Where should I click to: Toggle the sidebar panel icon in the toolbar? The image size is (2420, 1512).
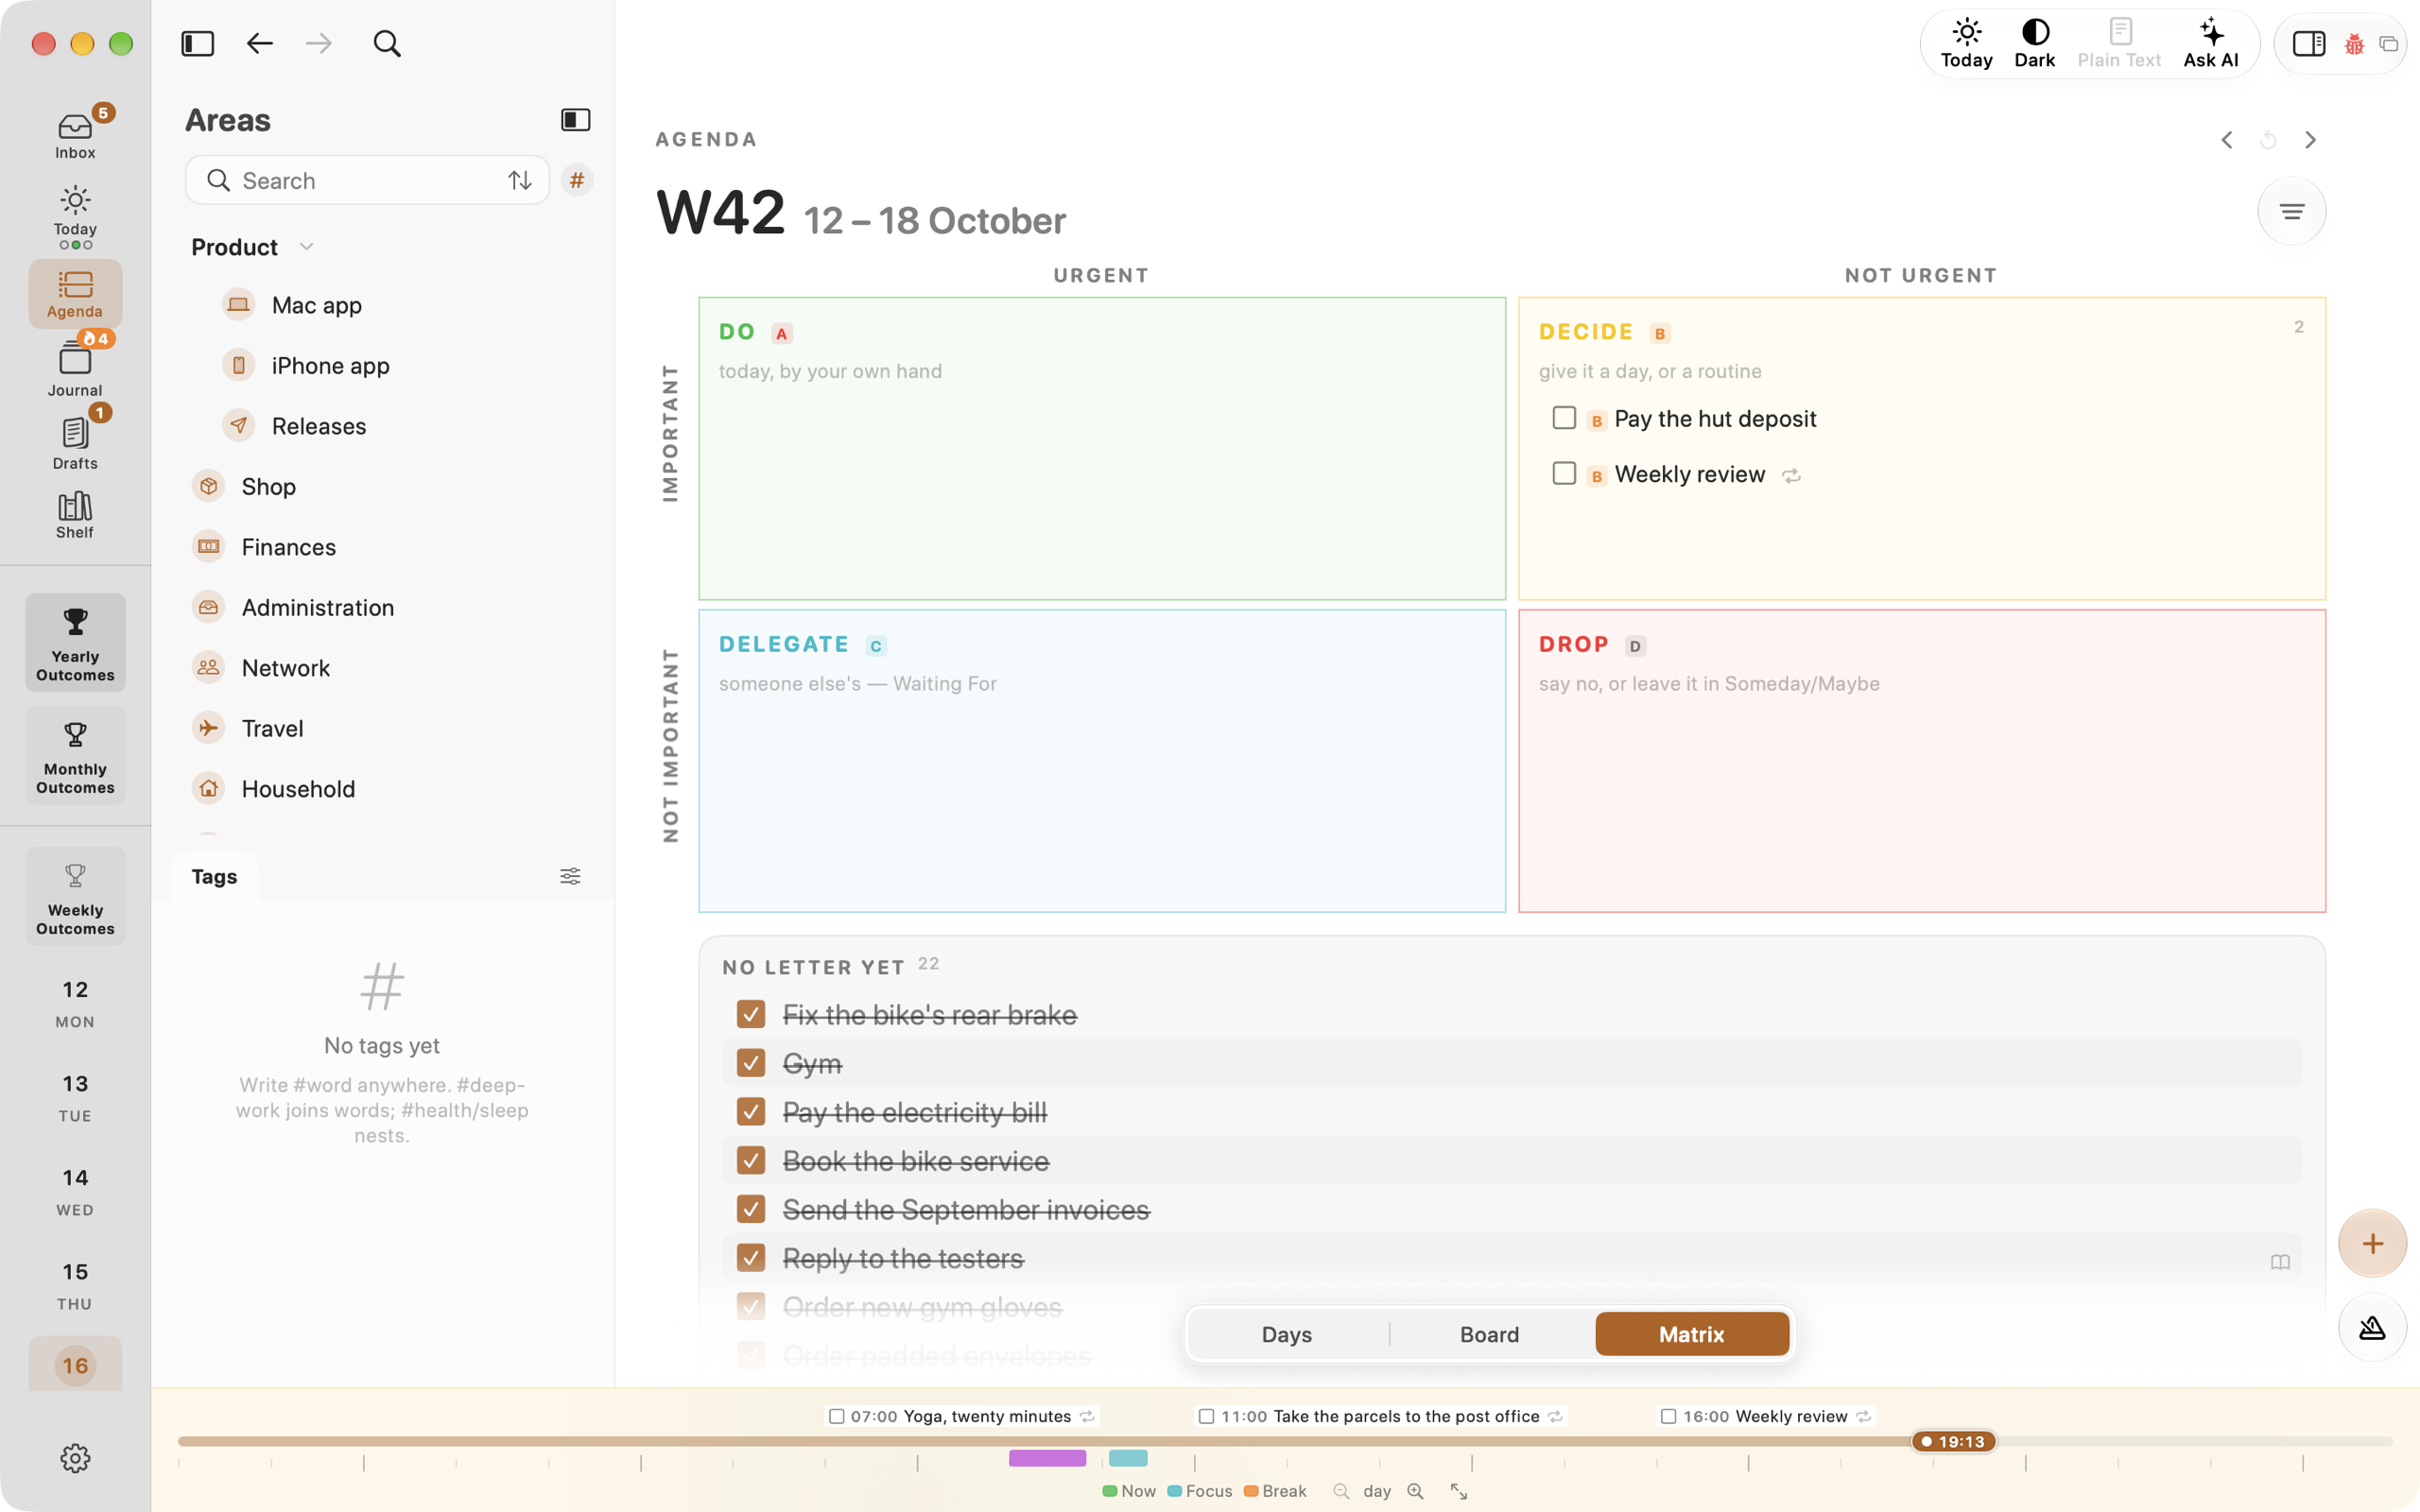[x=197, y=43]
